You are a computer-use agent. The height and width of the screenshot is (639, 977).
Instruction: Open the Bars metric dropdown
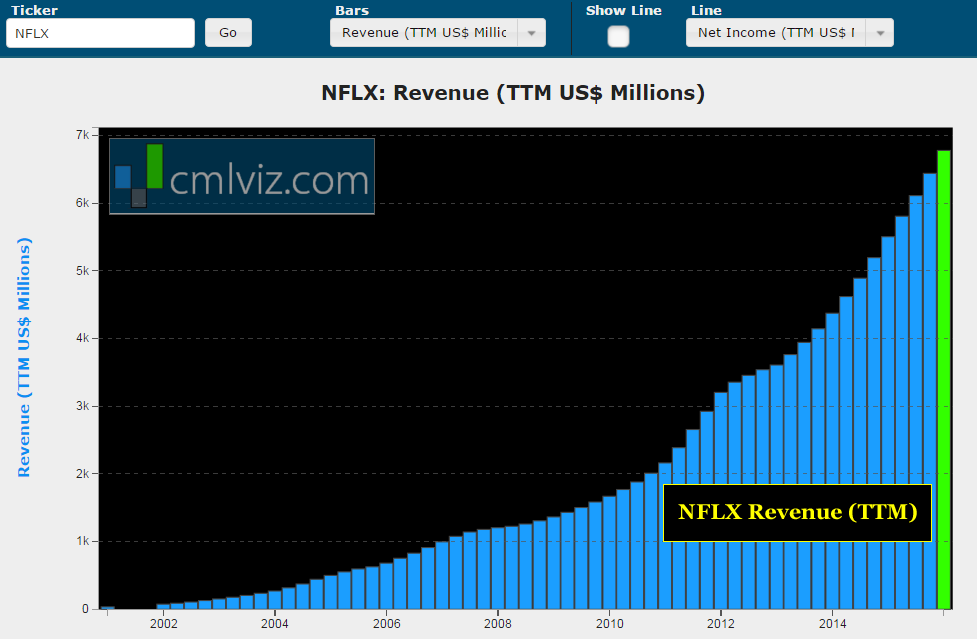(437, 33)
